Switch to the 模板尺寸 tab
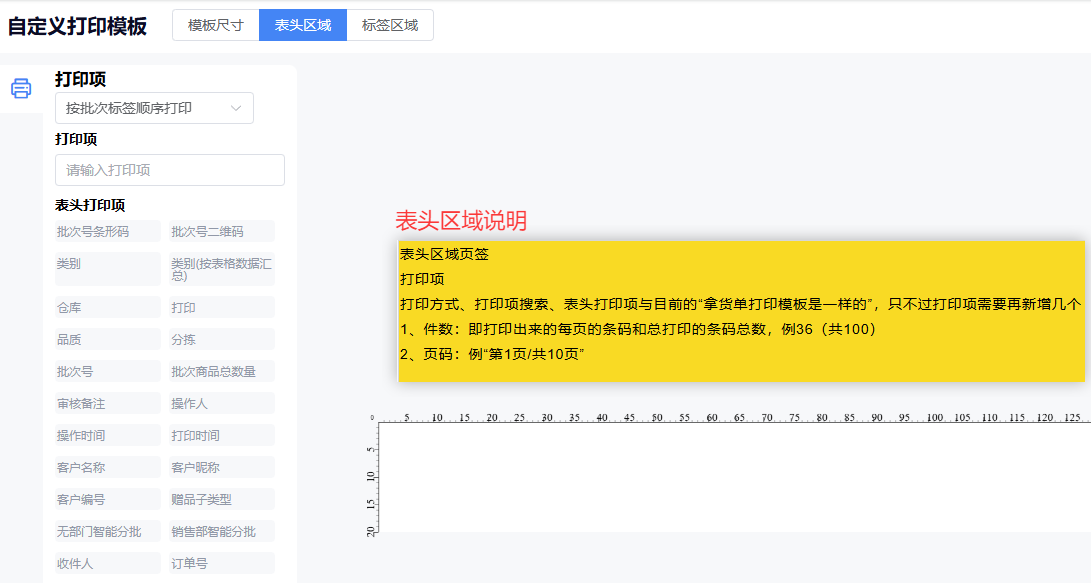 215,25
